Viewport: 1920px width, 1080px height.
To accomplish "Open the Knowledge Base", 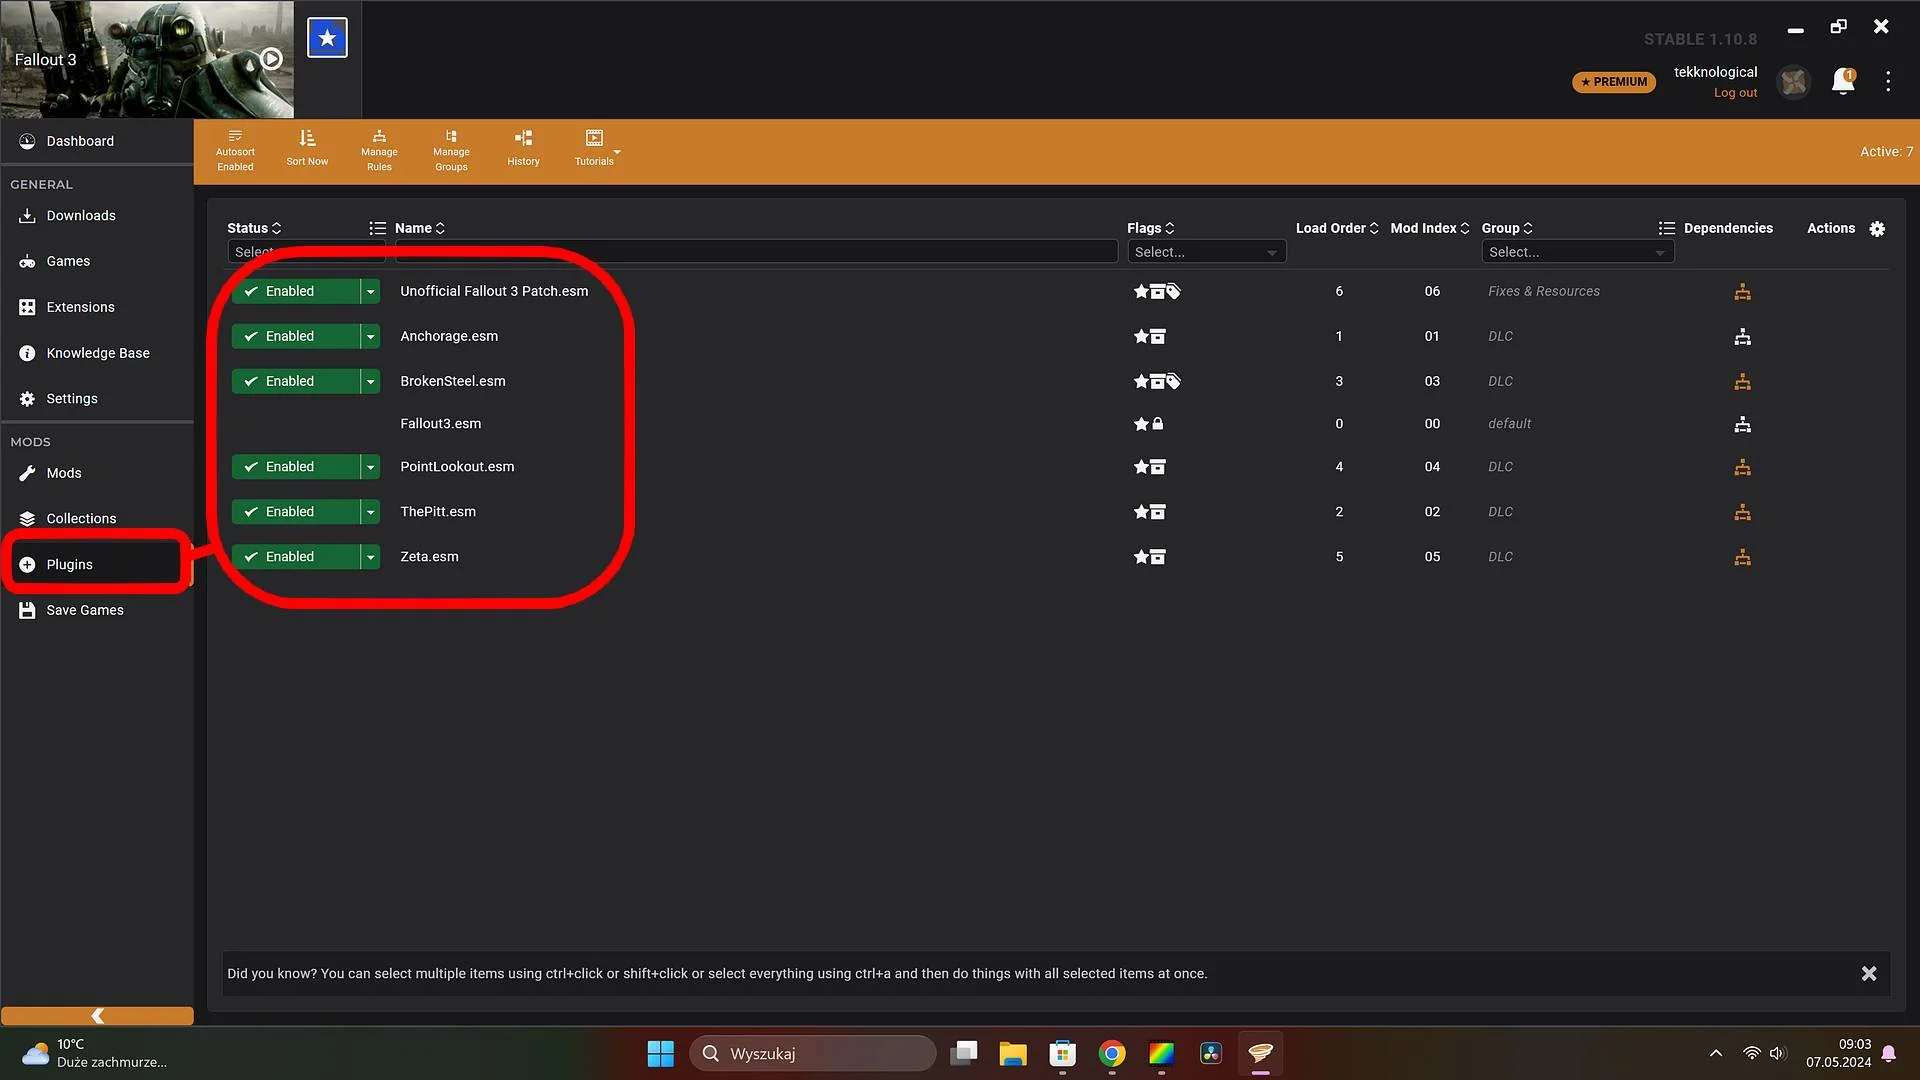I will (x=97, y=353).
